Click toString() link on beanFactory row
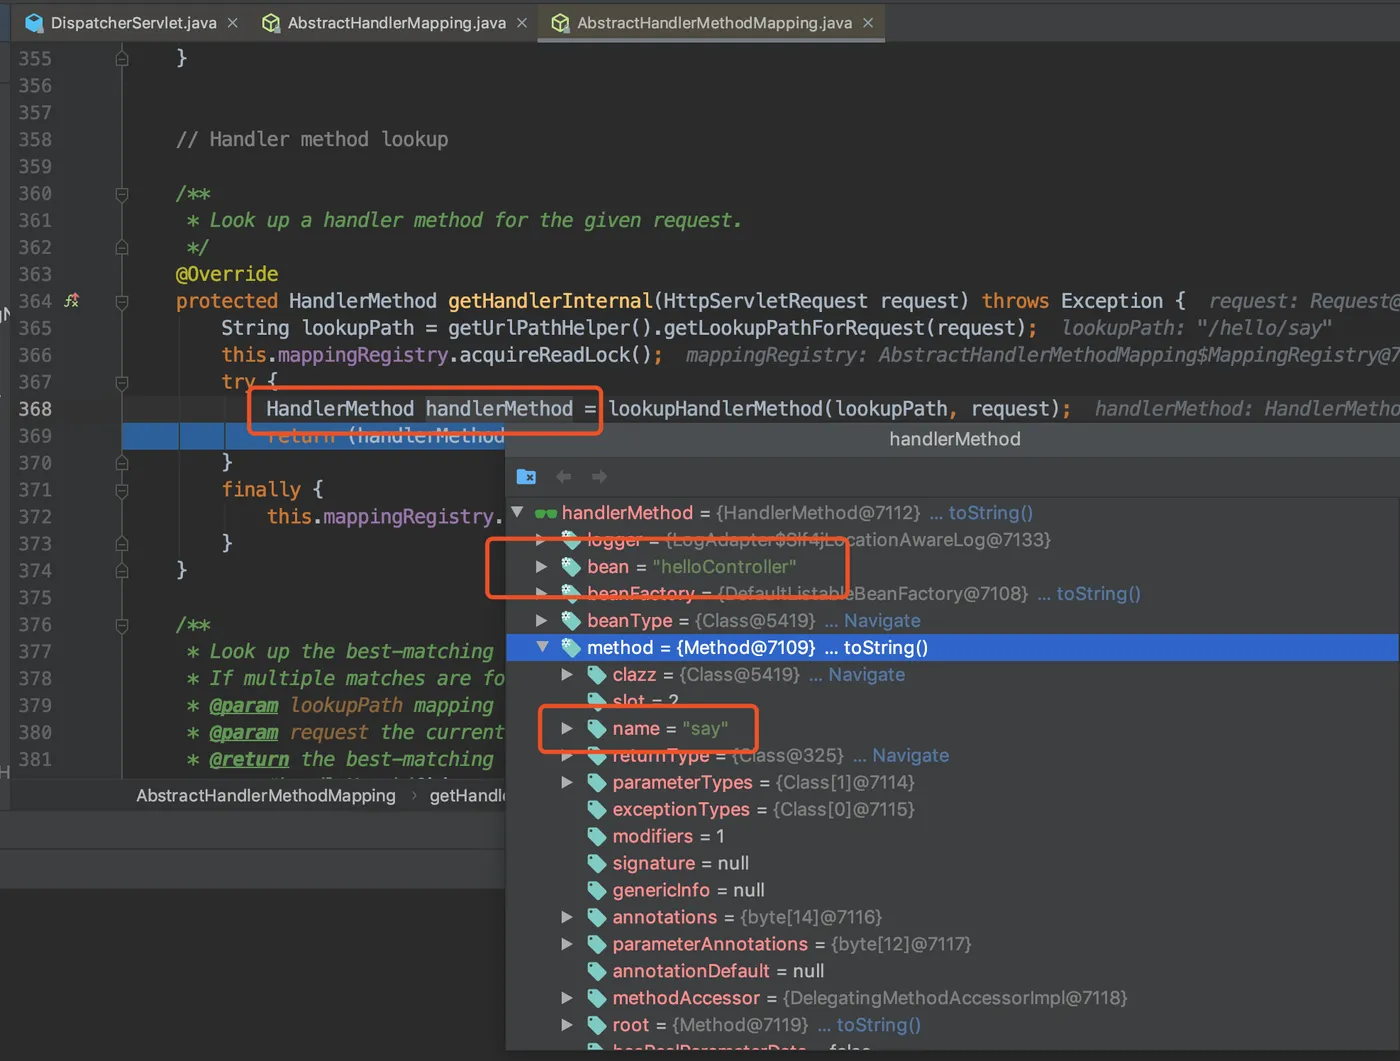1400x1061 pixels. (x=1098, y=593)
